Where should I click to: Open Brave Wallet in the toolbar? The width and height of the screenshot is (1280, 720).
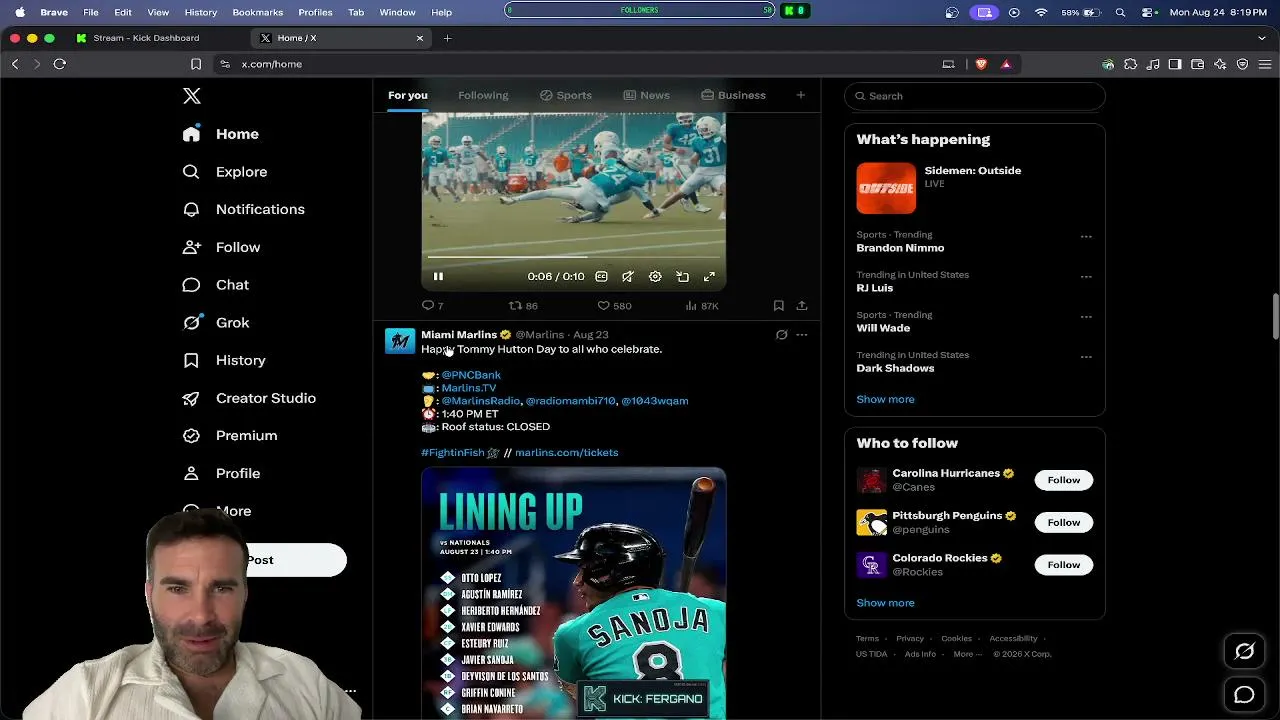point(1197,64)
